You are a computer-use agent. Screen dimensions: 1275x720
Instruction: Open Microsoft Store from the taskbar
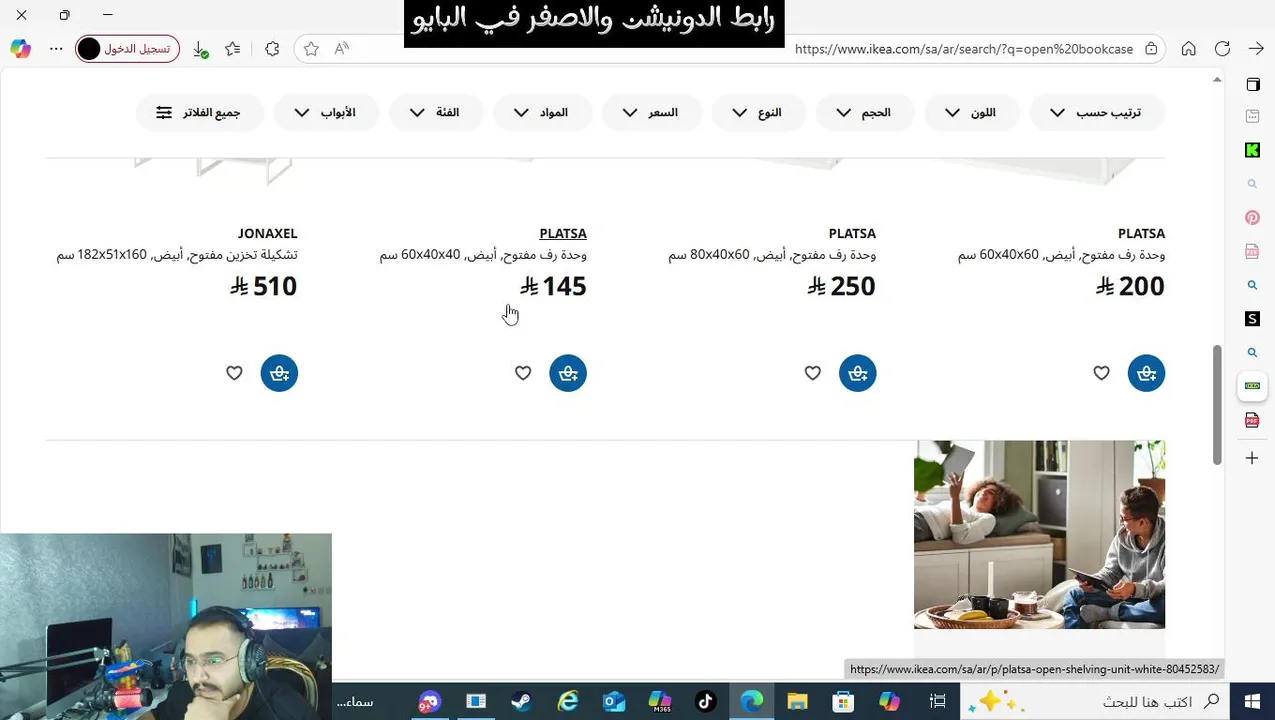click(x=843, y=701)
